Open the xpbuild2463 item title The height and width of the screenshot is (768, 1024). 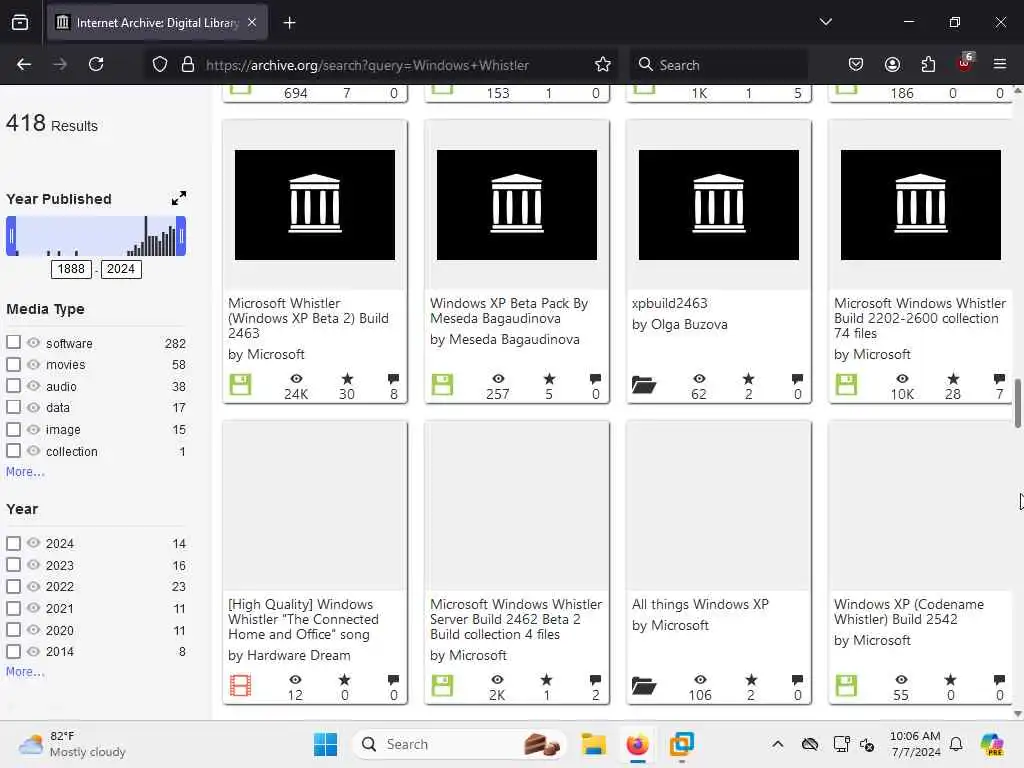[669, 303]
